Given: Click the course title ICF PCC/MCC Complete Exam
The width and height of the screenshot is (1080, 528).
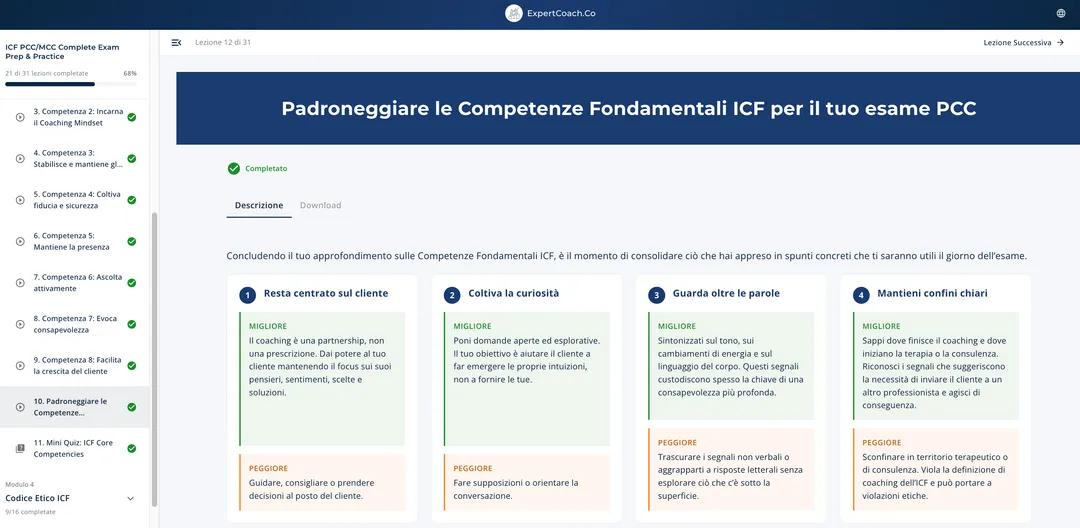Looking at the screenshot, I should (x=62, y=52).
